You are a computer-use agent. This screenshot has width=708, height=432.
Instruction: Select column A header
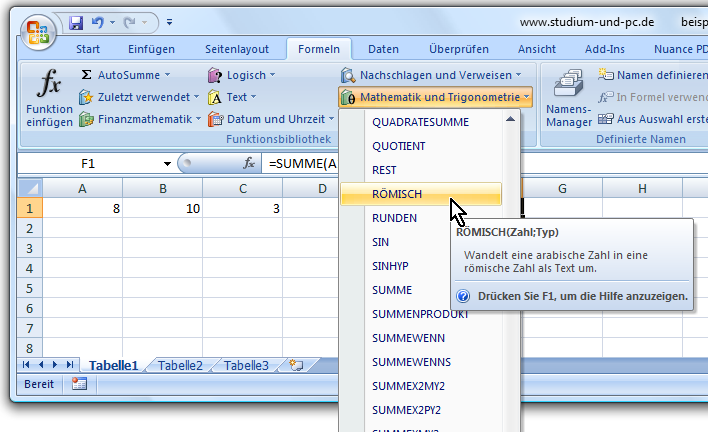(x=82, y=188)
